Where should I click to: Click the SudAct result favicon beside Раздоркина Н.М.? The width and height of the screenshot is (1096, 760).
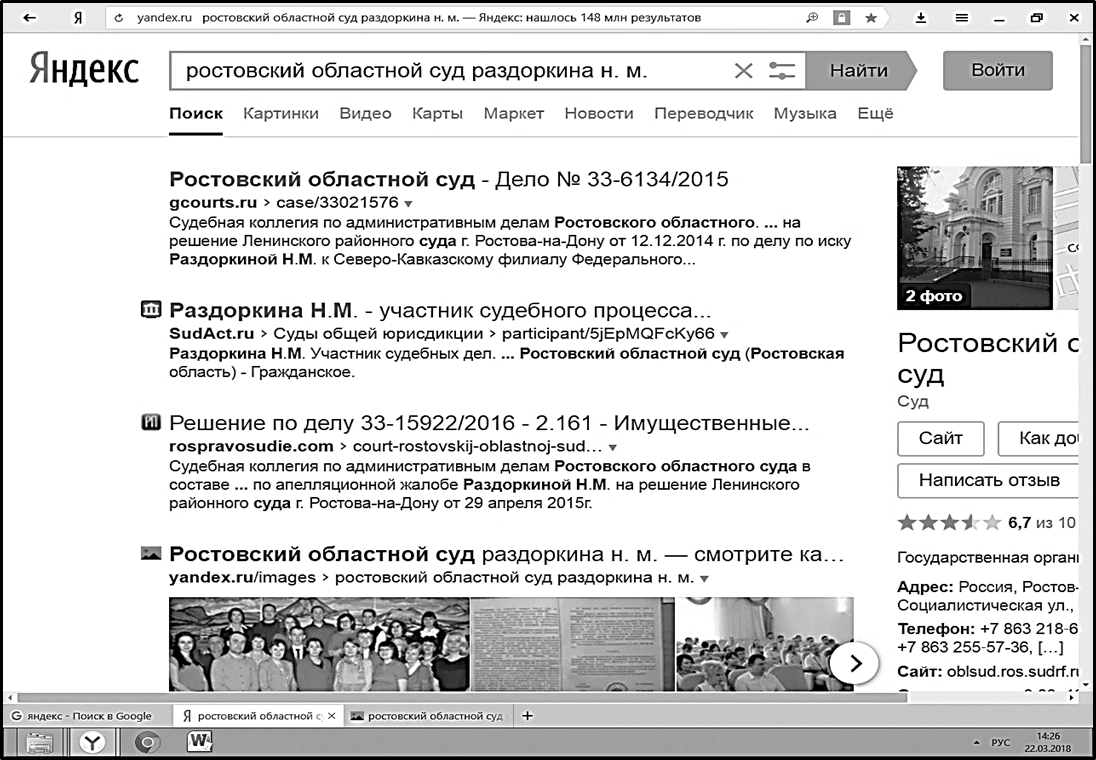pos(151,310)
